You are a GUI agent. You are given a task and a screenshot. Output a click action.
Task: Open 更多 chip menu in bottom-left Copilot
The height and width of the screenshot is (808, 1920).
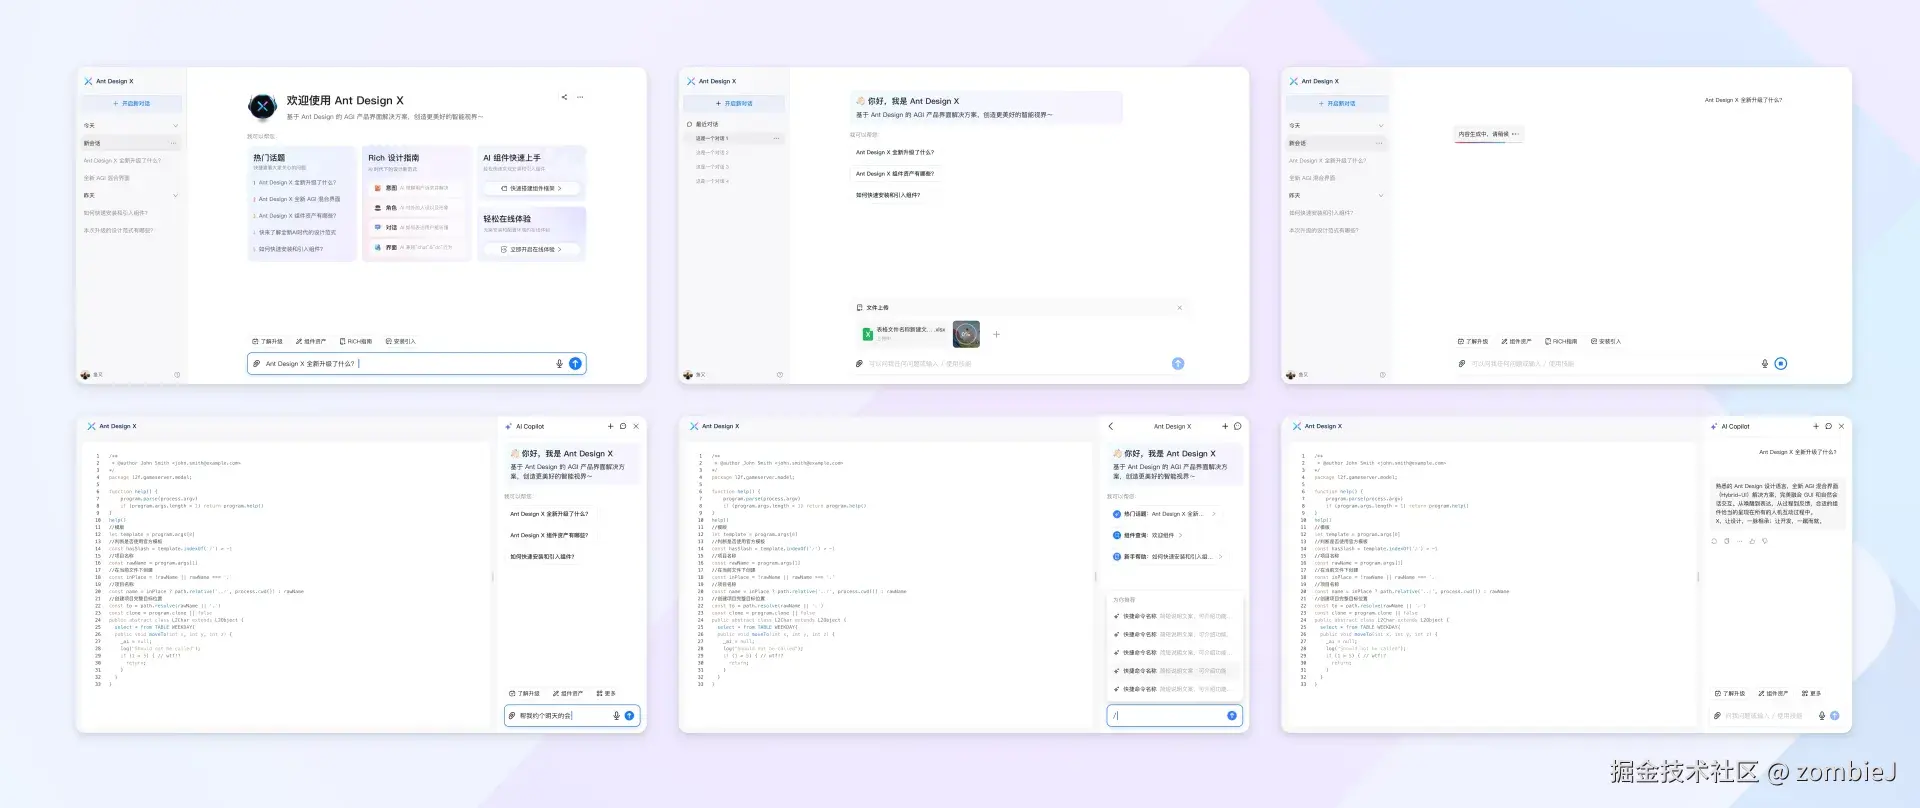click(606, 693)
